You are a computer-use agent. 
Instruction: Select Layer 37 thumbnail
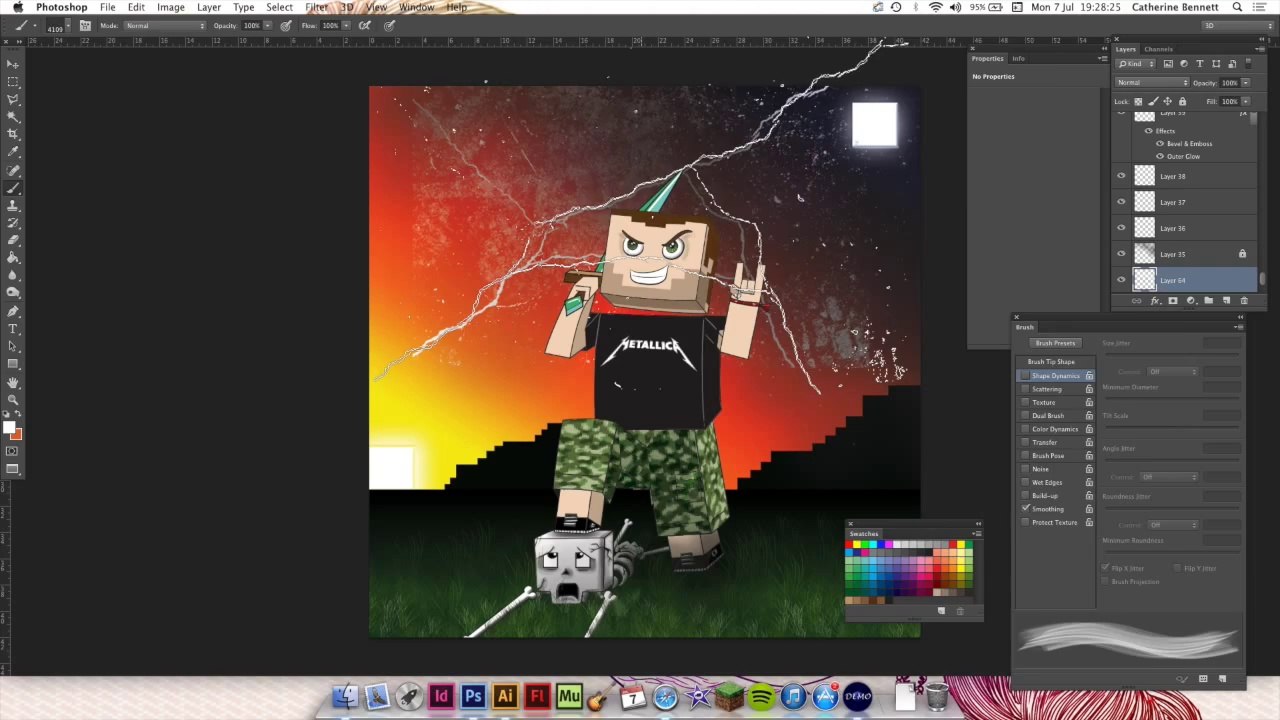click(1144, 202)
